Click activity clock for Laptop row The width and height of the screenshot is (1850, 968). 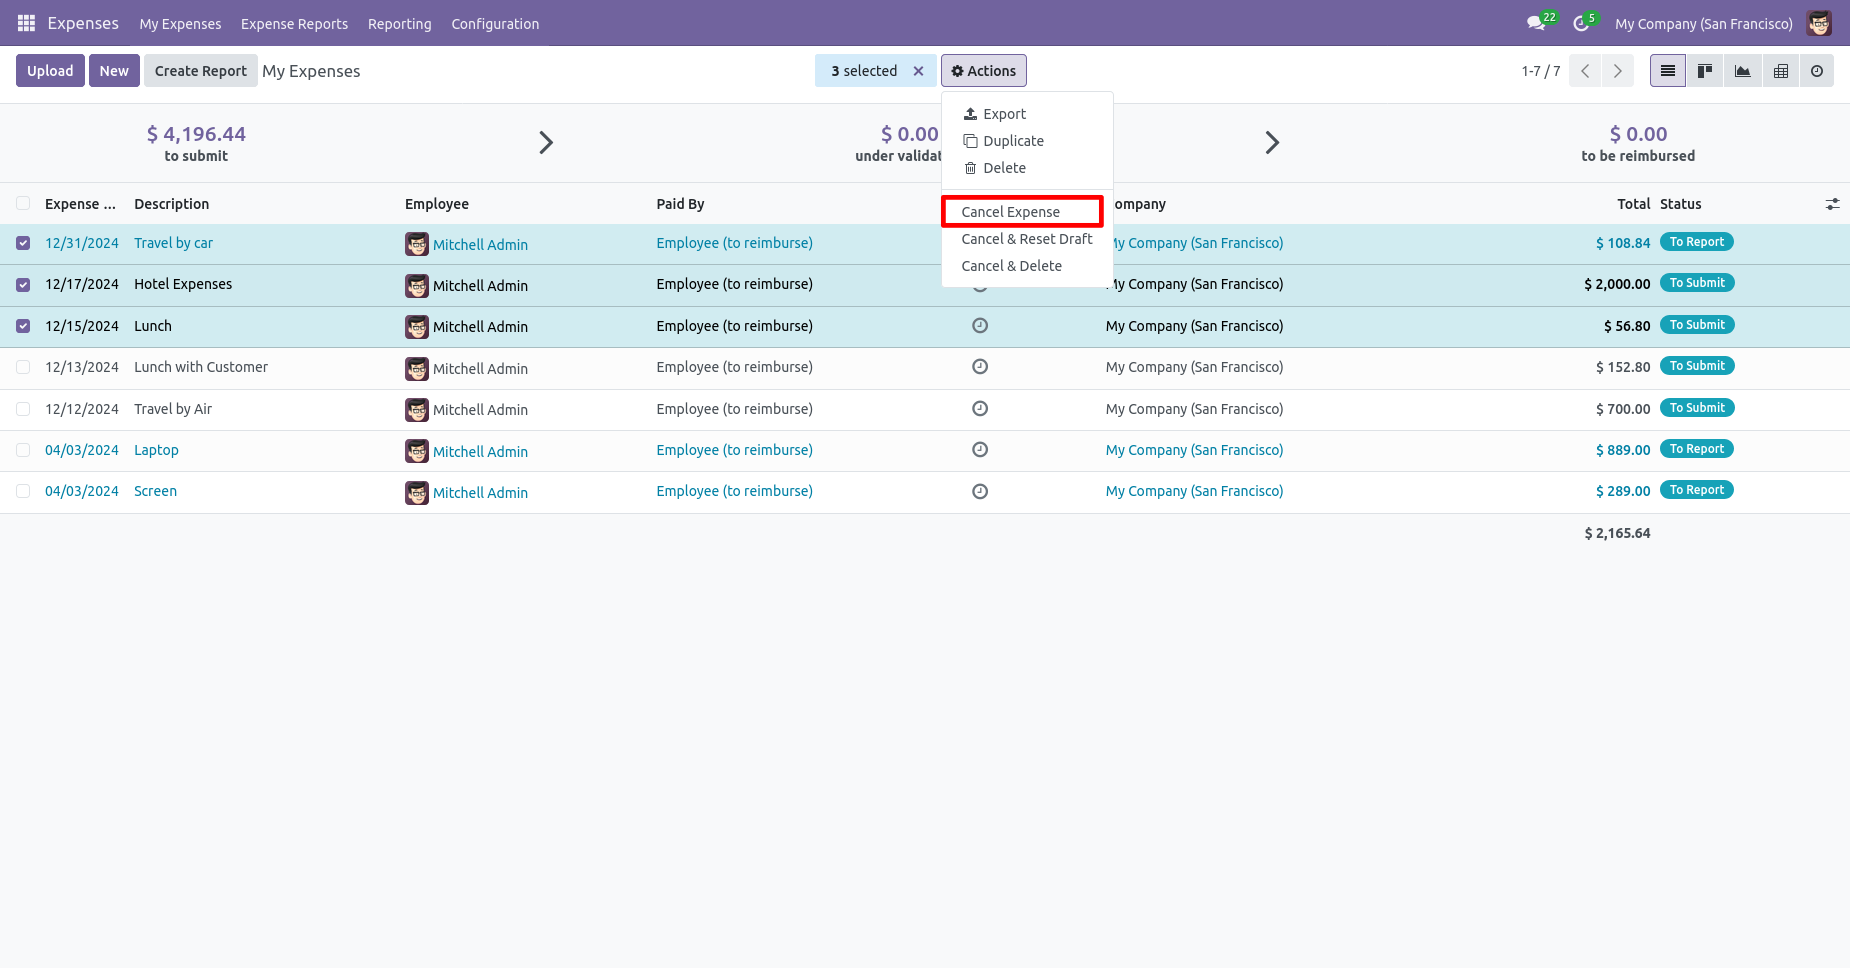click(980, 450)
